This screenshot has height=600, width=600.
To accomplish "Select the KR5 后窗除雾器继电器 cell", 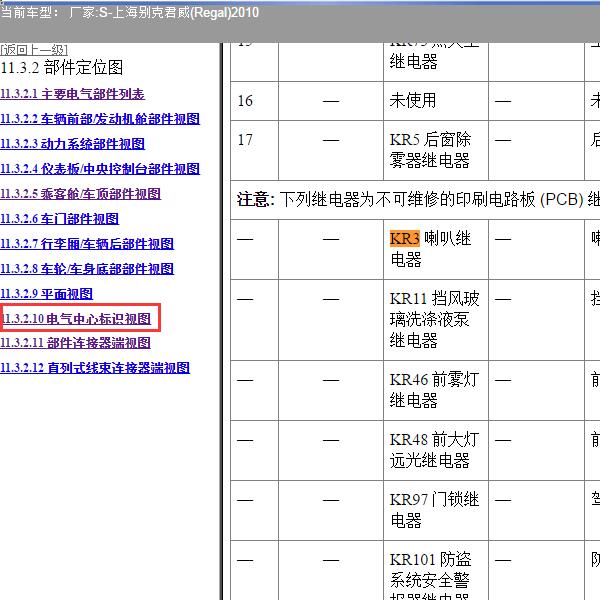I will tap(436, 150).
